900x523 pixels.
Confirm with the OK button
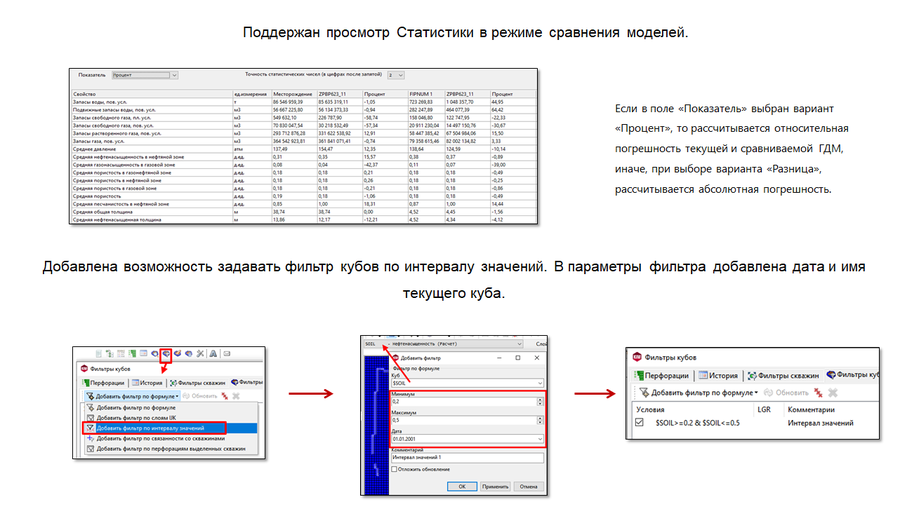click(x=462, y=486)
